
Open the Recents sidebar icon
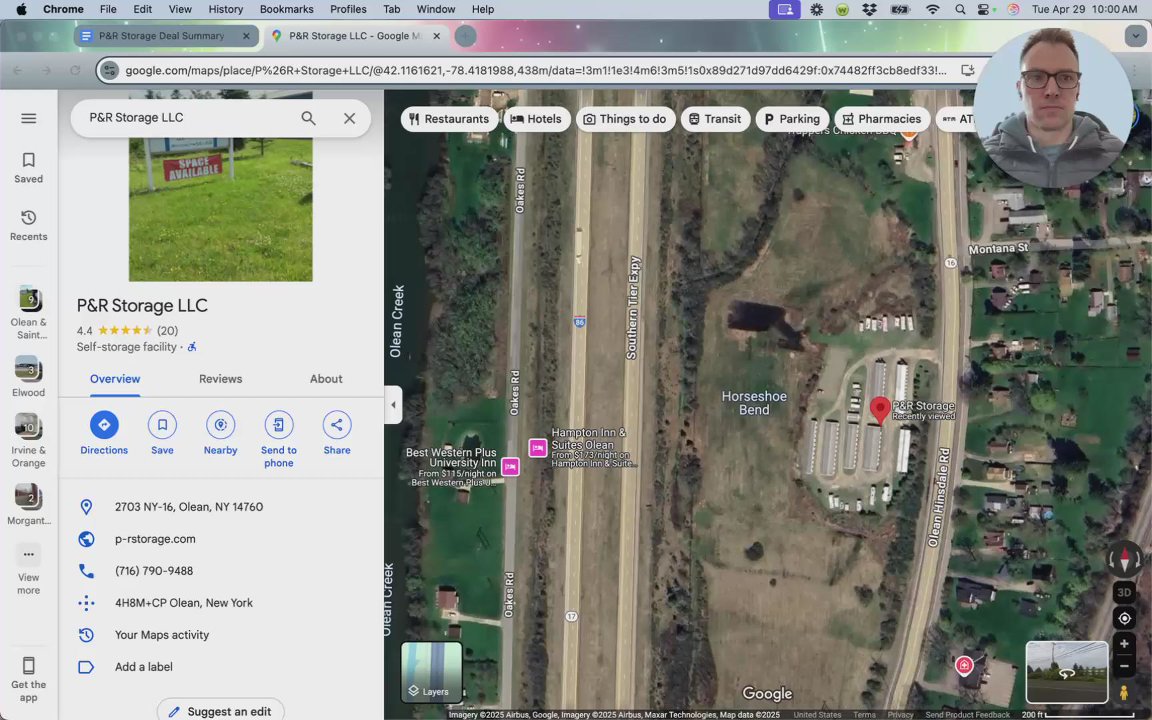[x=29, y=226]
